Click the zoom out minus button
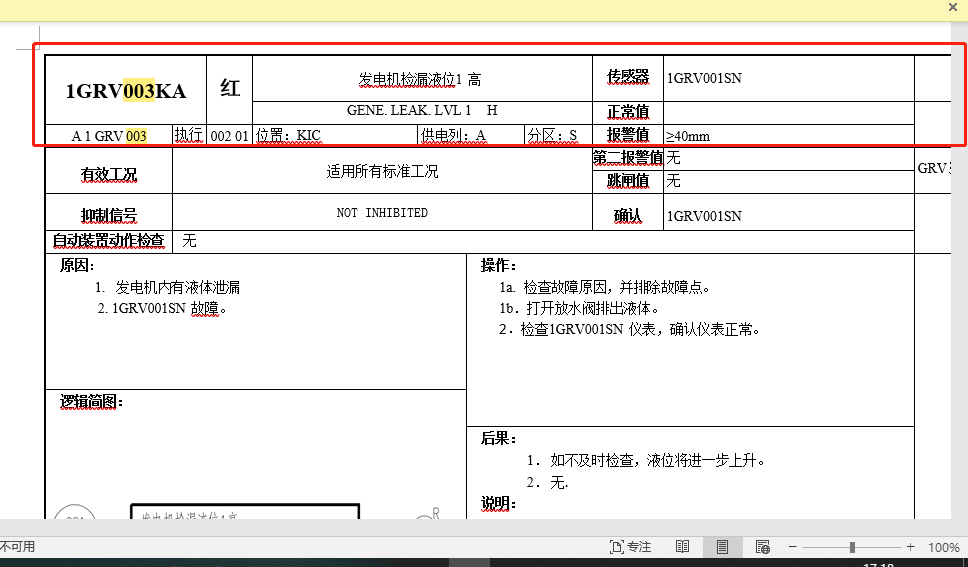The image size is (968, 567). pos(793,547)
